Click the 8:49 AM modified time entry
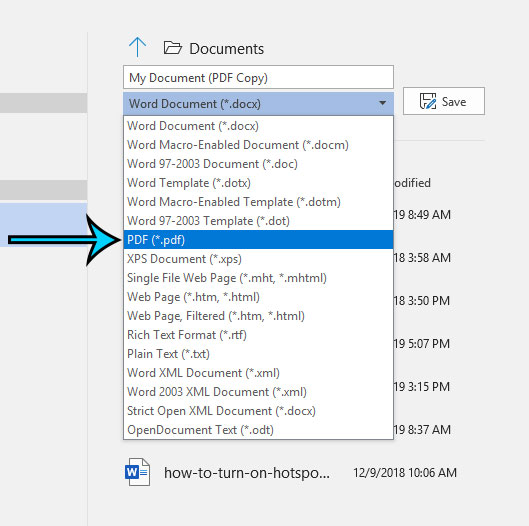Viewport: 529px width, 526px height. [x=422, y=215]
